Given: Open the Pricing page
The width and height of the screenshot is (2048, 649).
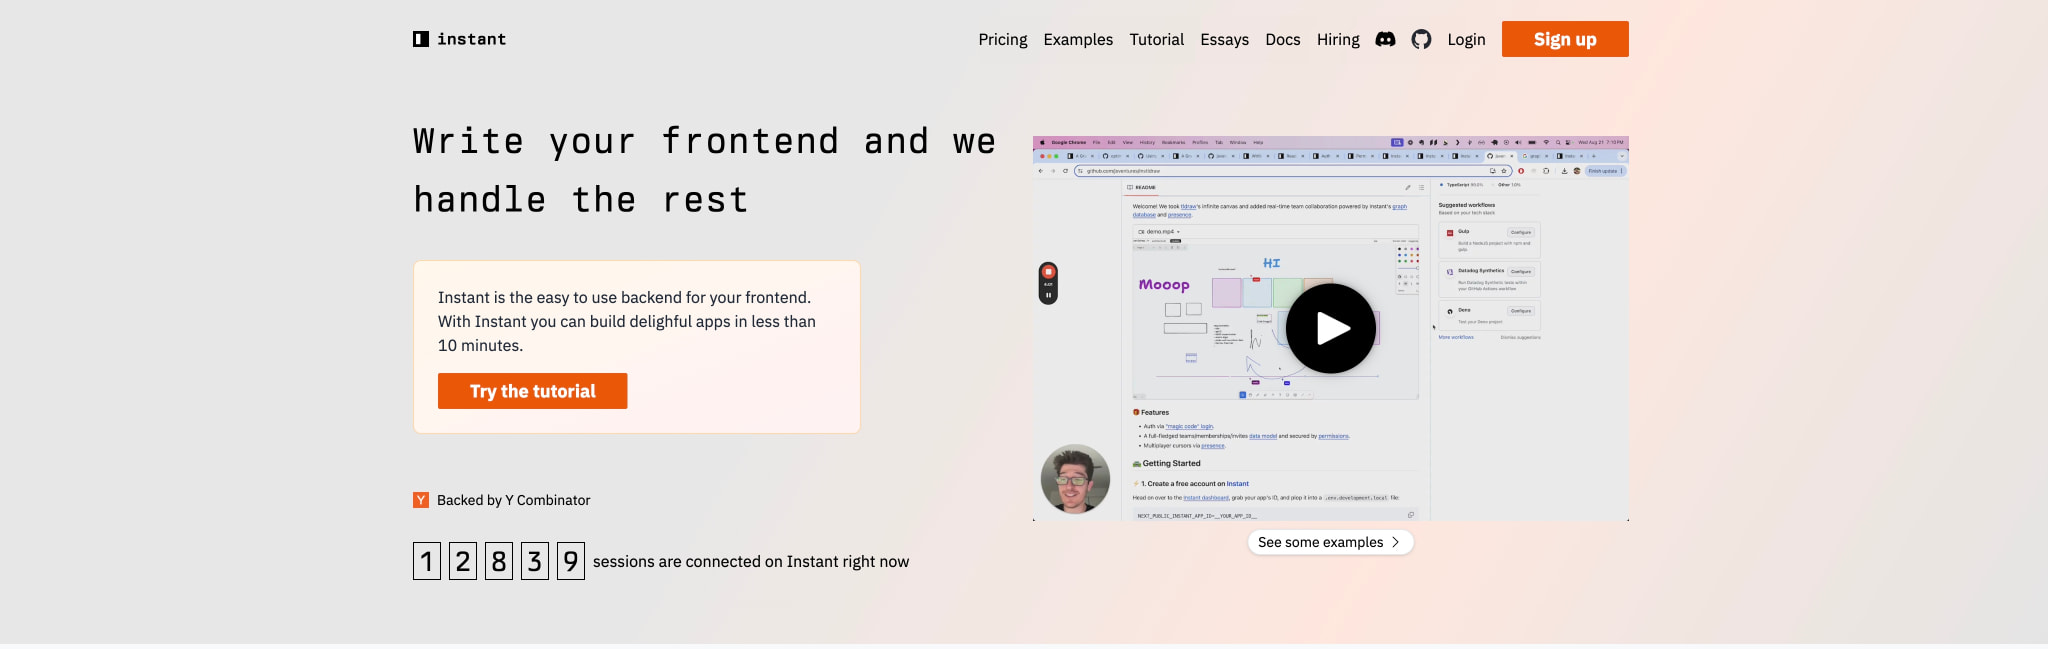Looking at the screenshot, I should tap(1003, 39).
